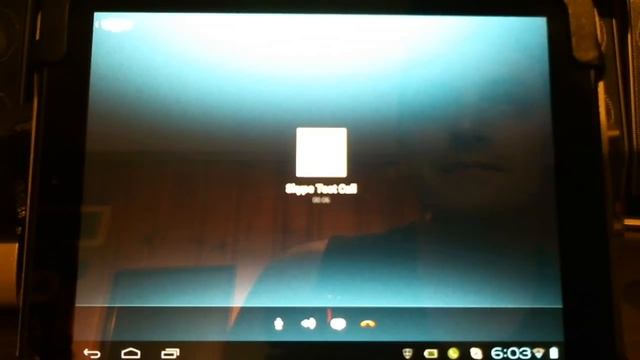This screenshot has height=360, width=640.
Task: Go to the Android home screen
Action: click(131, 353)
